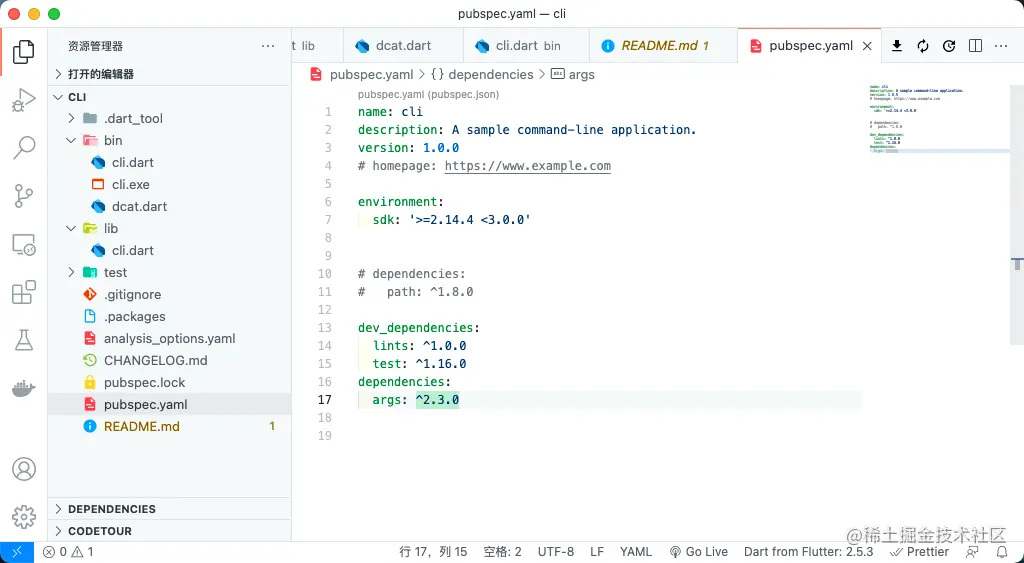Screen dimensions: 1024x563
Task: Open the Docker view
Action: pos(23,389)
